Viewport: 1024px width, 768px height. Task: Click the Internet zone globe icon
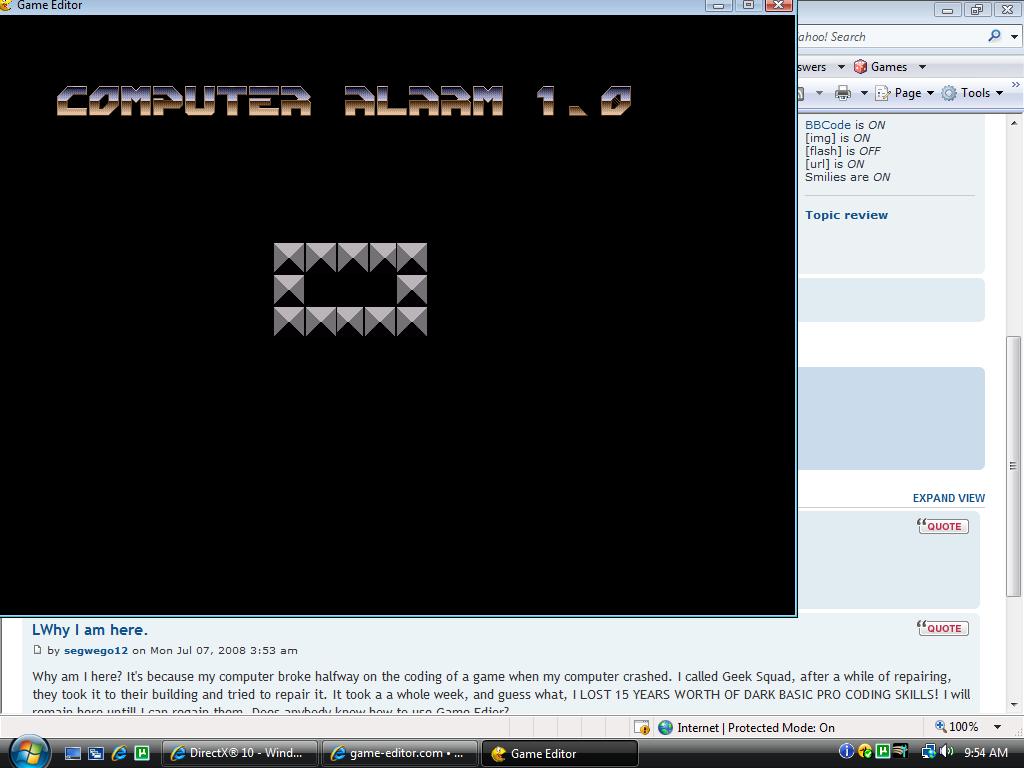pyautogui.click(x=665, y=727)
